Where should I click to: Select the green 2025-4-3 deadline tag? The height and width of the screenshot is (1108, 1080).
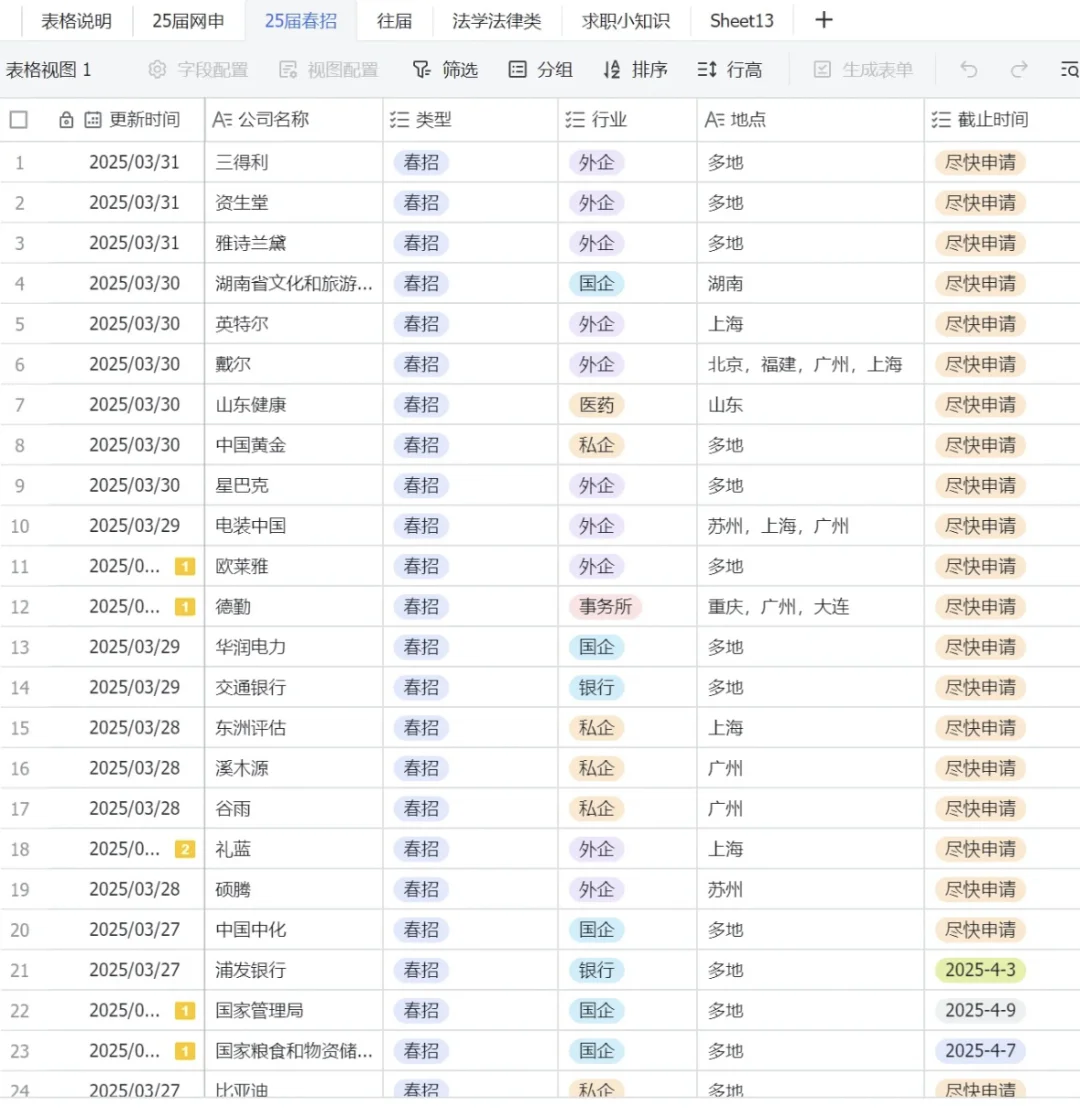tap(980, 970)
